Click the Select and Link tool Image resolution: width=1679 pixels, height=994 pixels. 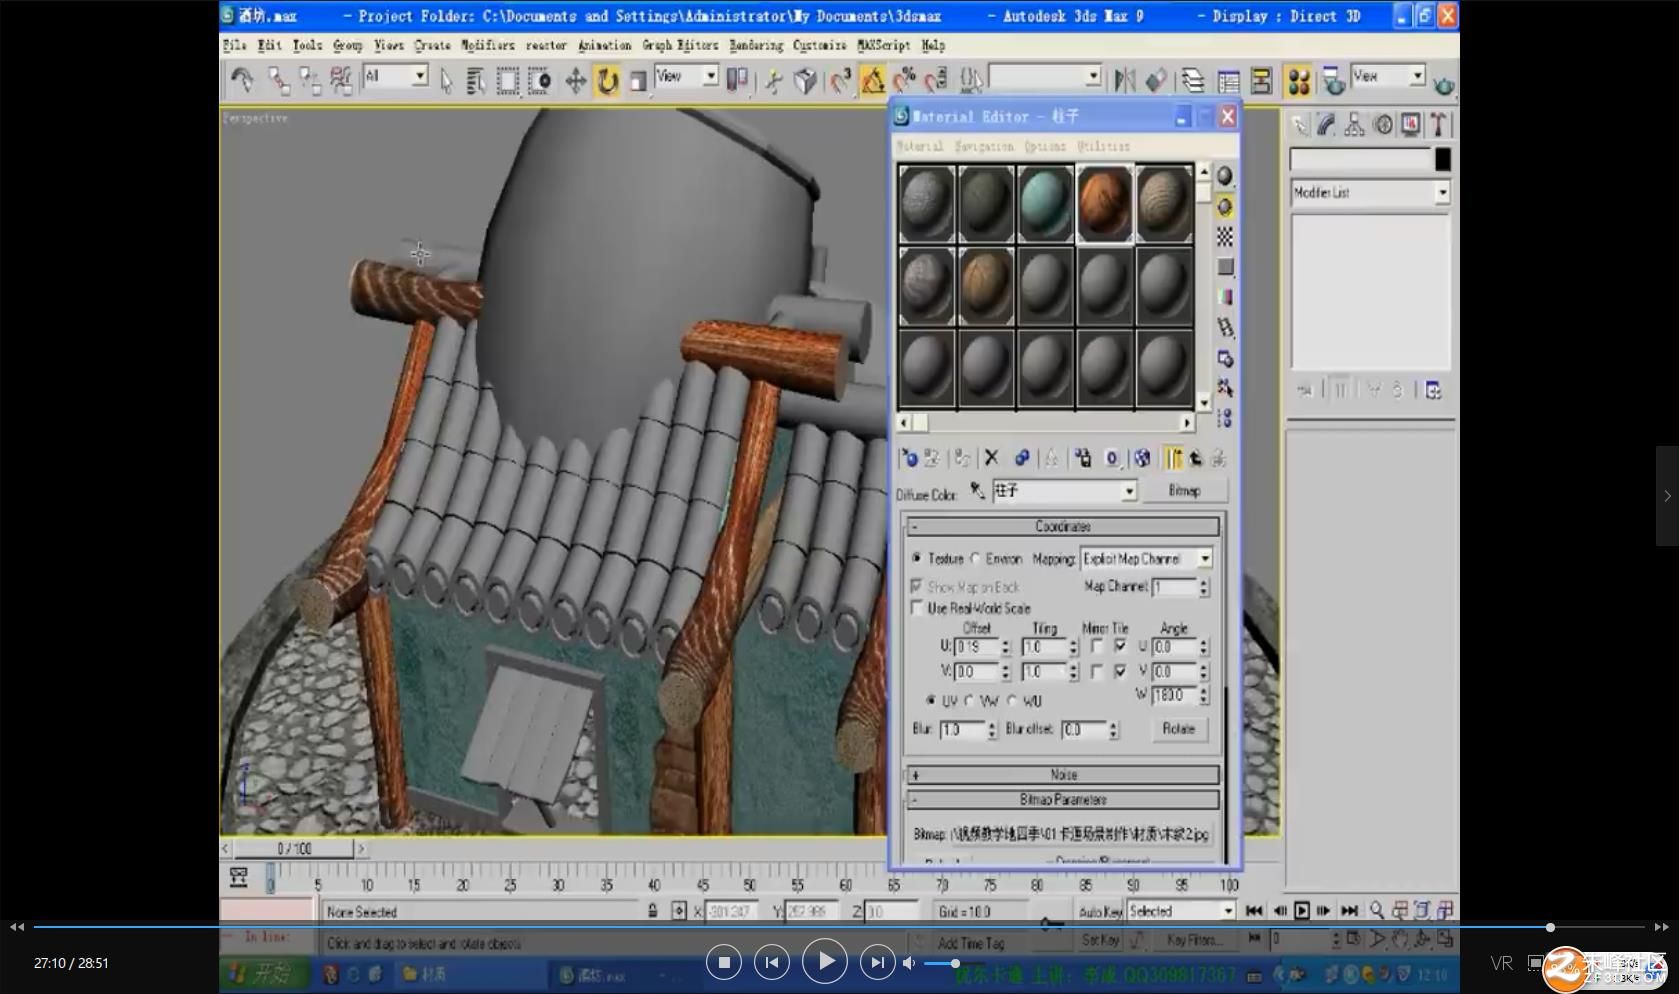tap(278, 80)
